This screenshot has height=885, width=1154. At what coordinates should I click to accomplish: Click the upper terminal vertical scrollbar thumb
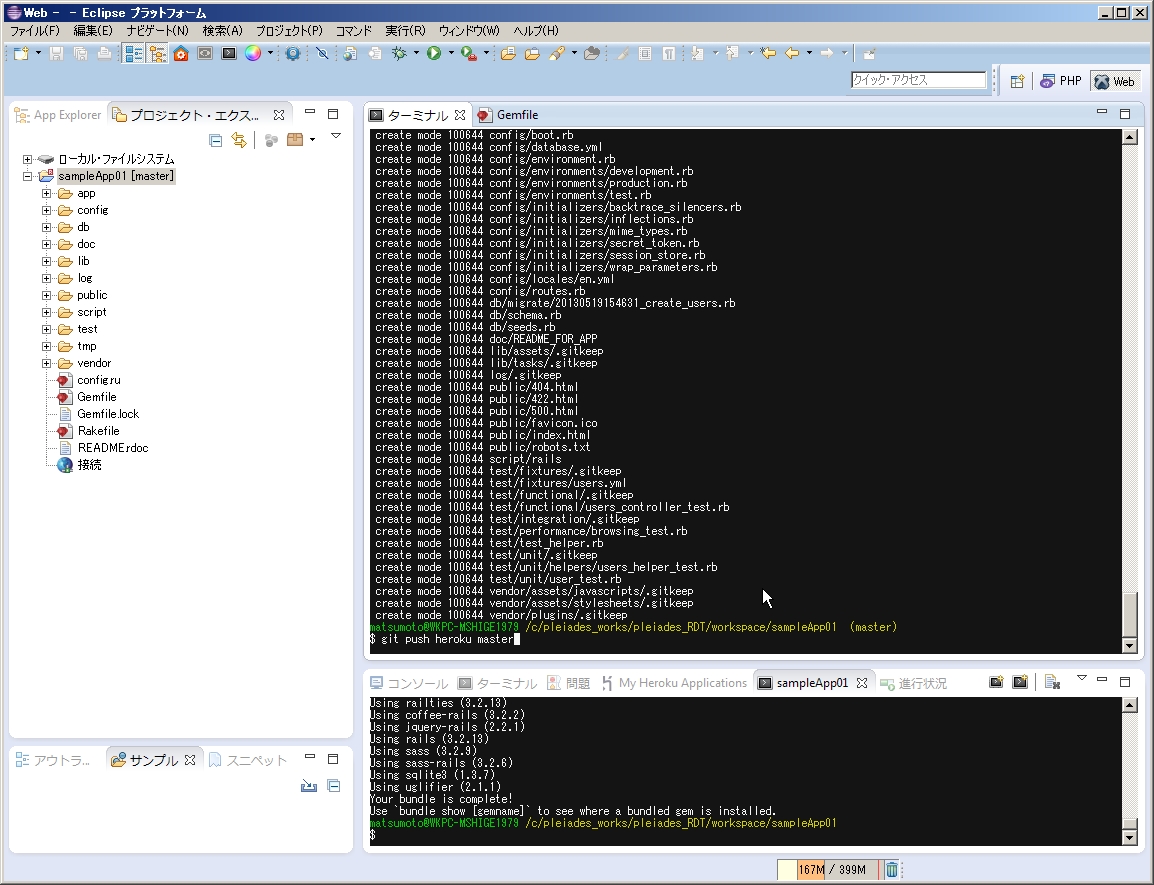tap(1130, 614)
